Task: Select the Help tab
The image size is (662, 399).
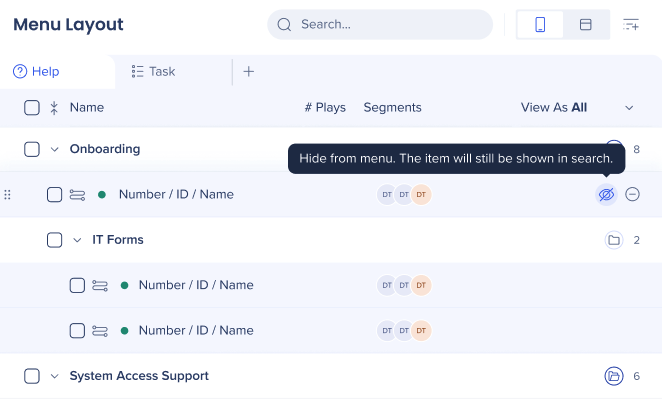Action: tap(36, 71)
